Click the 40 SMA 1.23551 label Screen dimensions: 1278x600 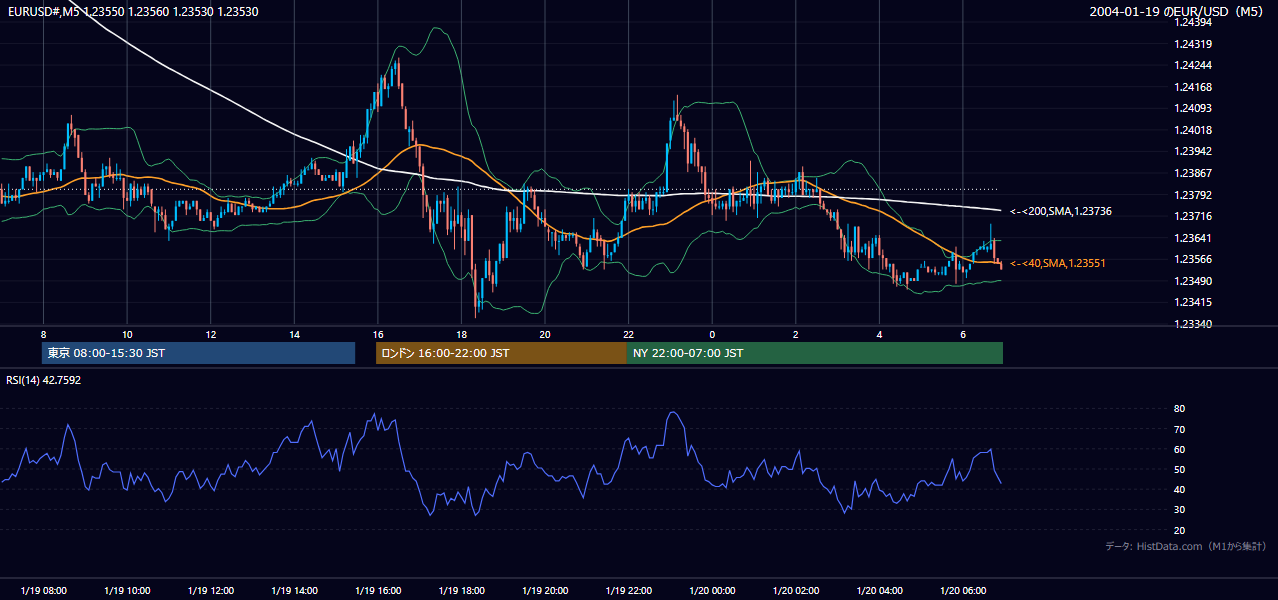[x=1057, y=263]
